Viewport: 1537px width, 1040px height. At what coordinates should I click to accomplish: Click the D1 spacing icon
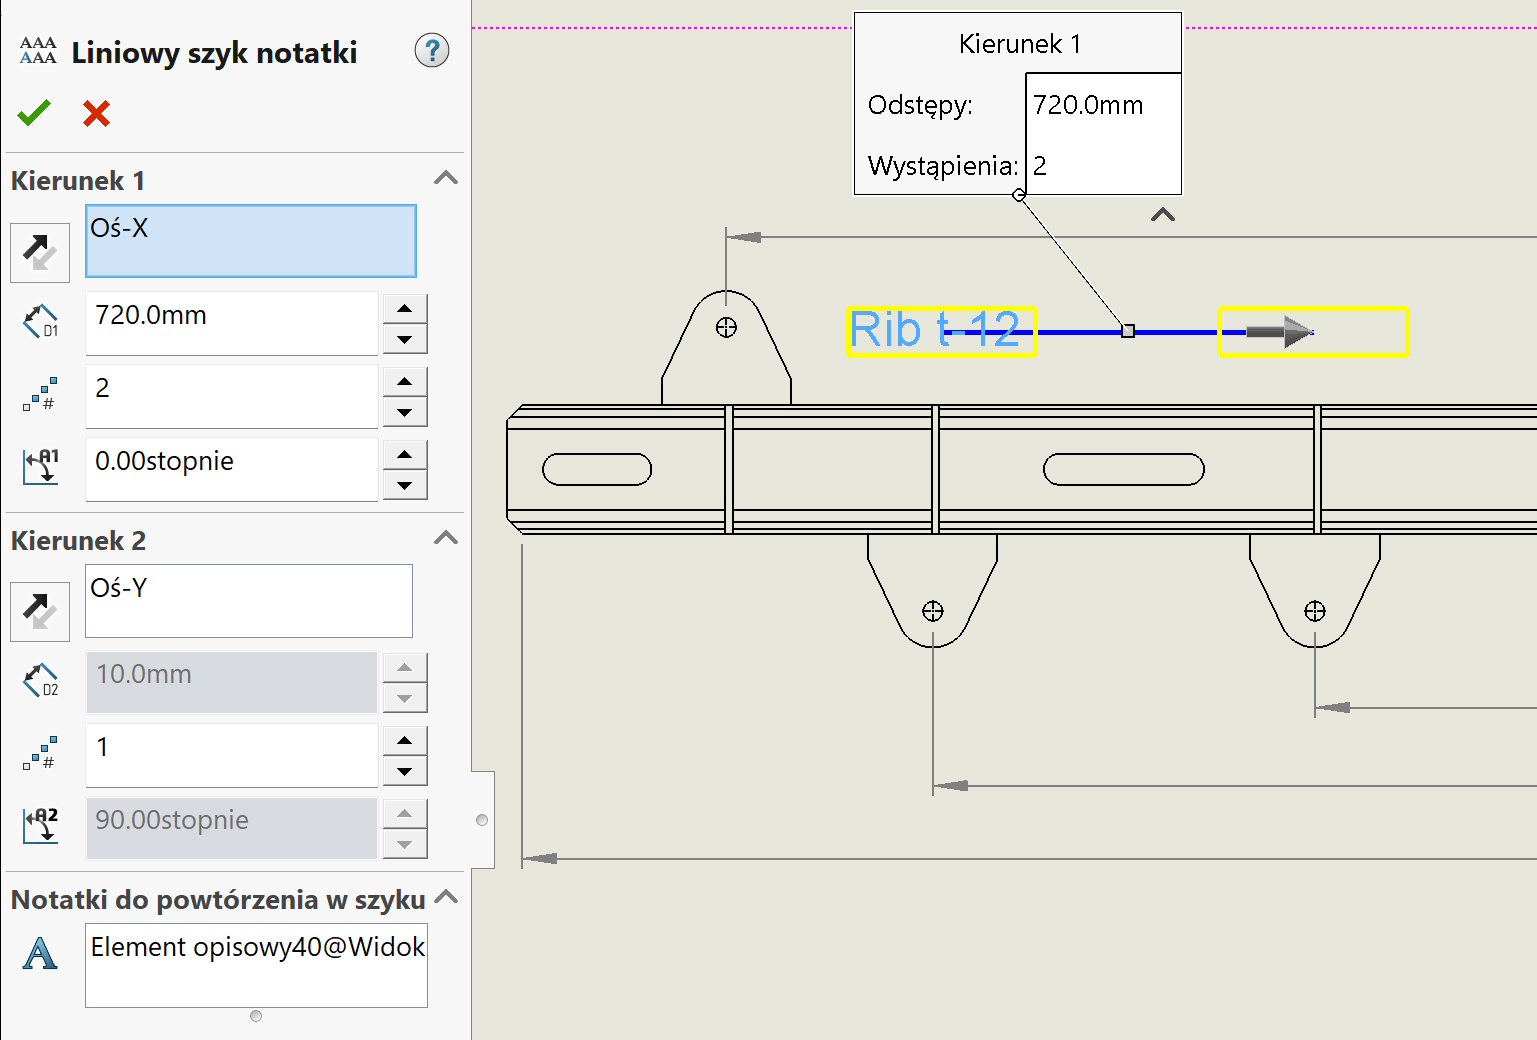pyautogui.click(x=40, y=322)
